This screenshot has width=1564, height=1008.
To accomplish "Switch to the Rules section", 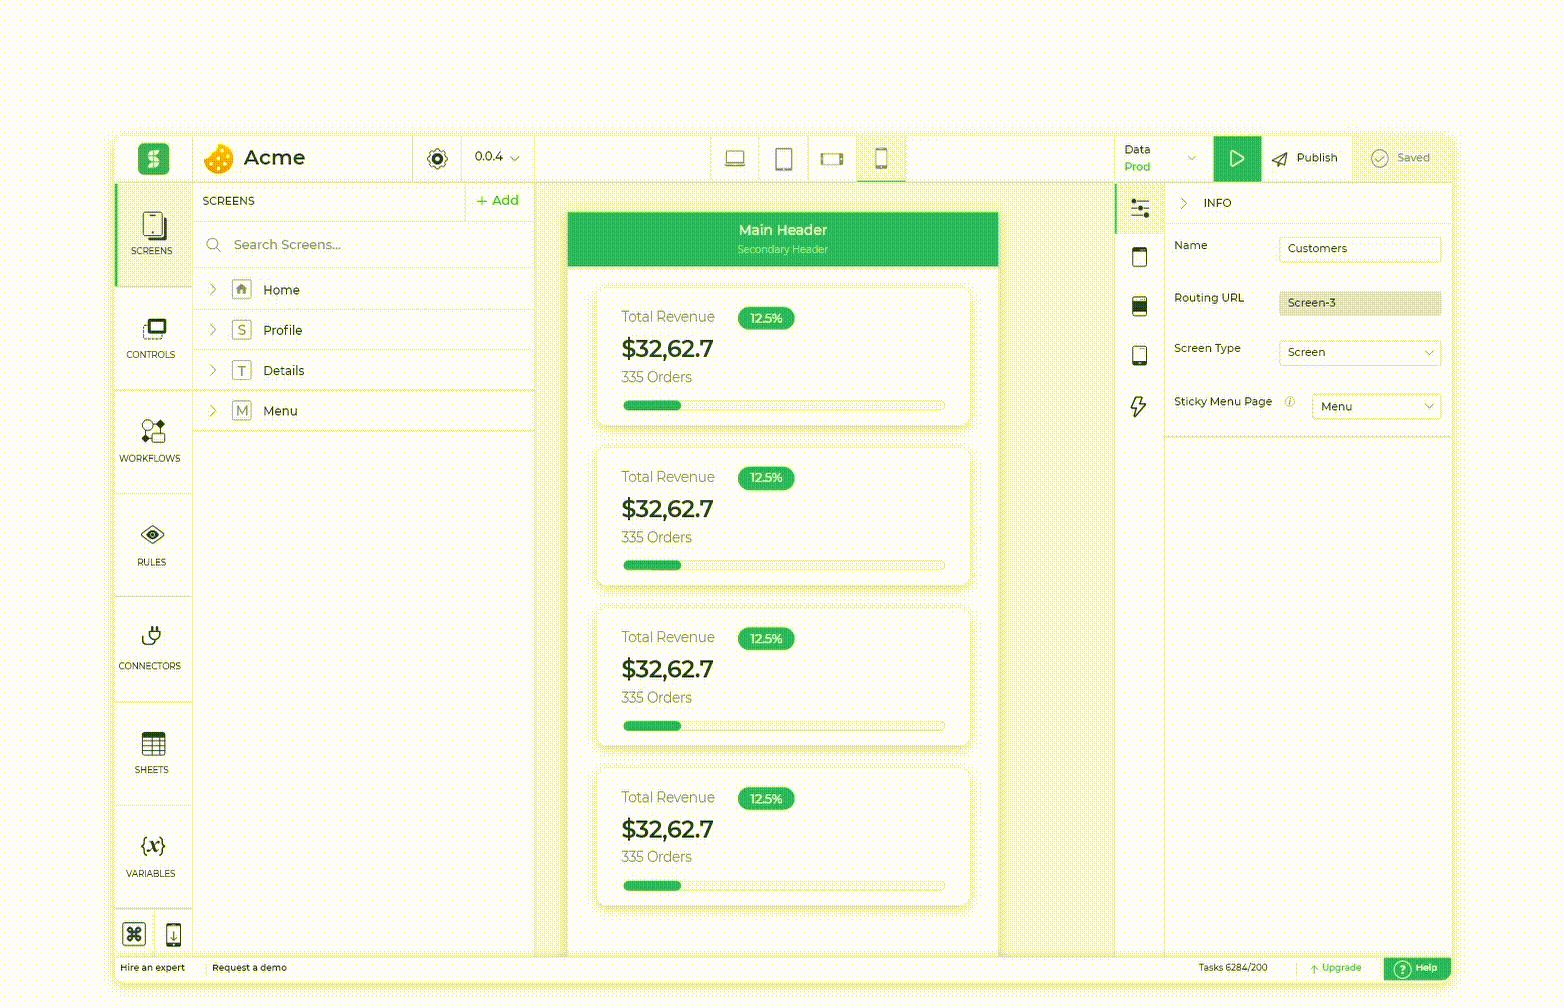I will coord(151,545).
